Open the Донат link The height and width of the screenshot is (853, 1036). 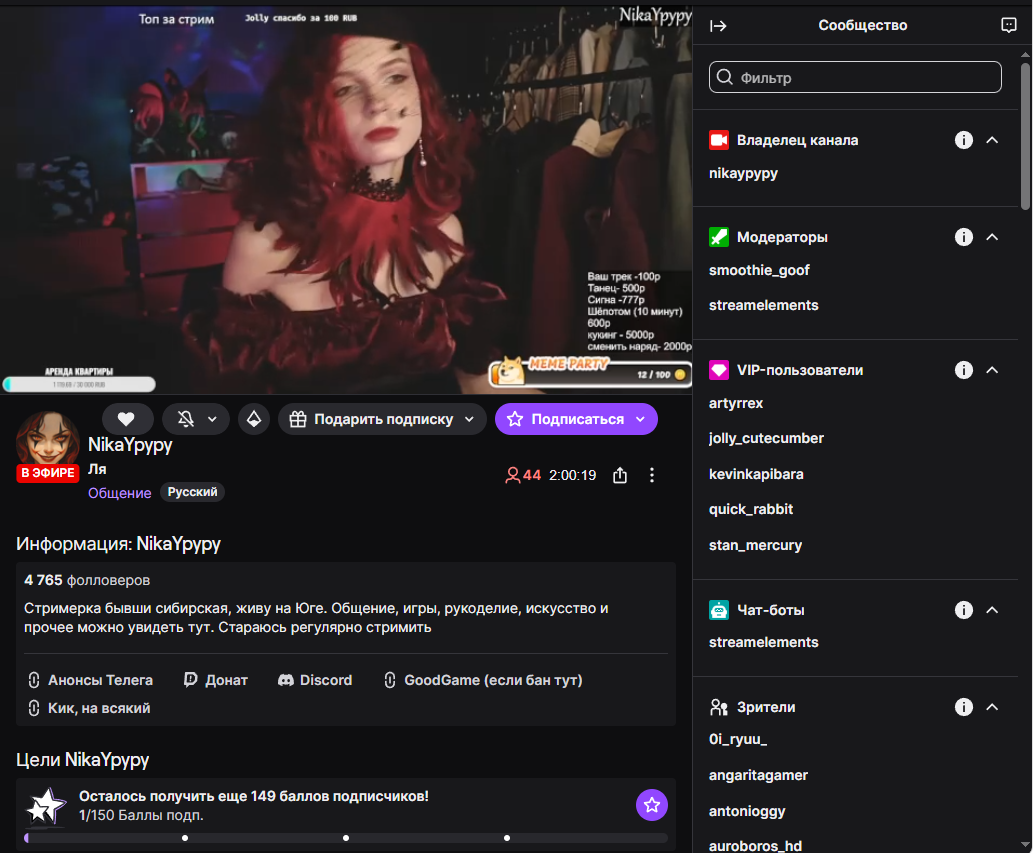coord(215,680)
